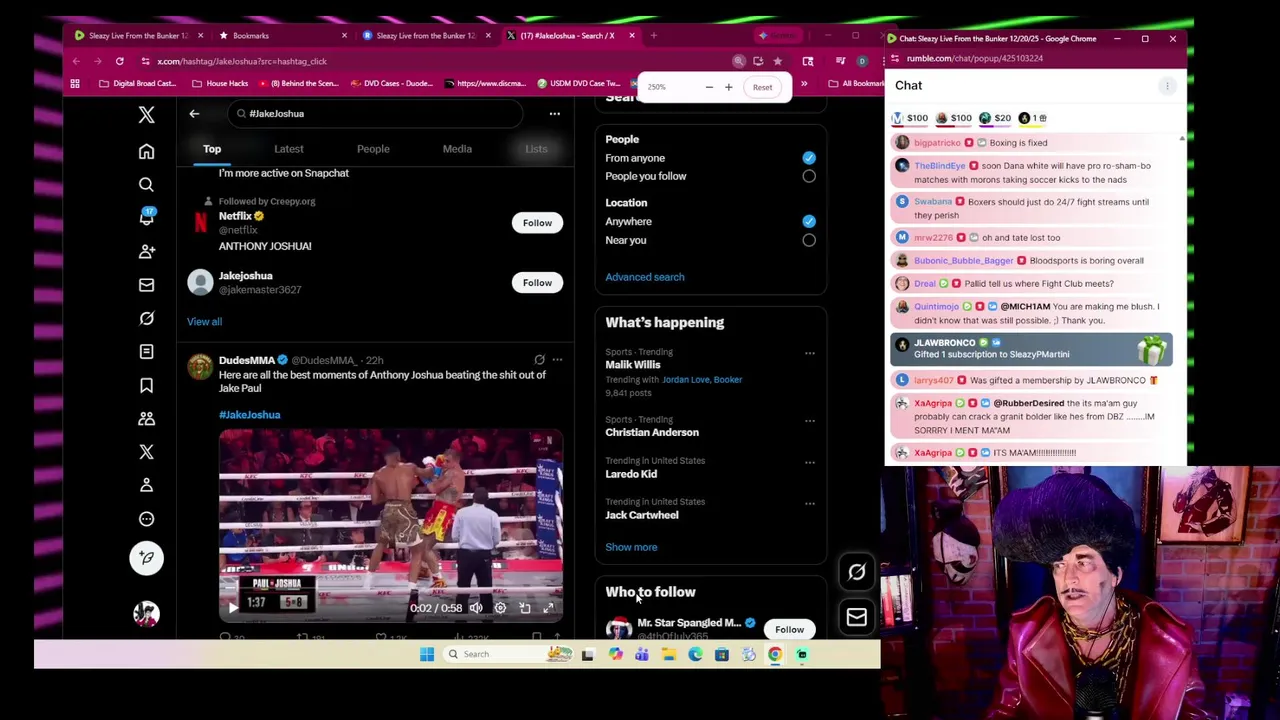Open 'View all' people link
The image size is (1280, 720).
click(x=204, y=322)
